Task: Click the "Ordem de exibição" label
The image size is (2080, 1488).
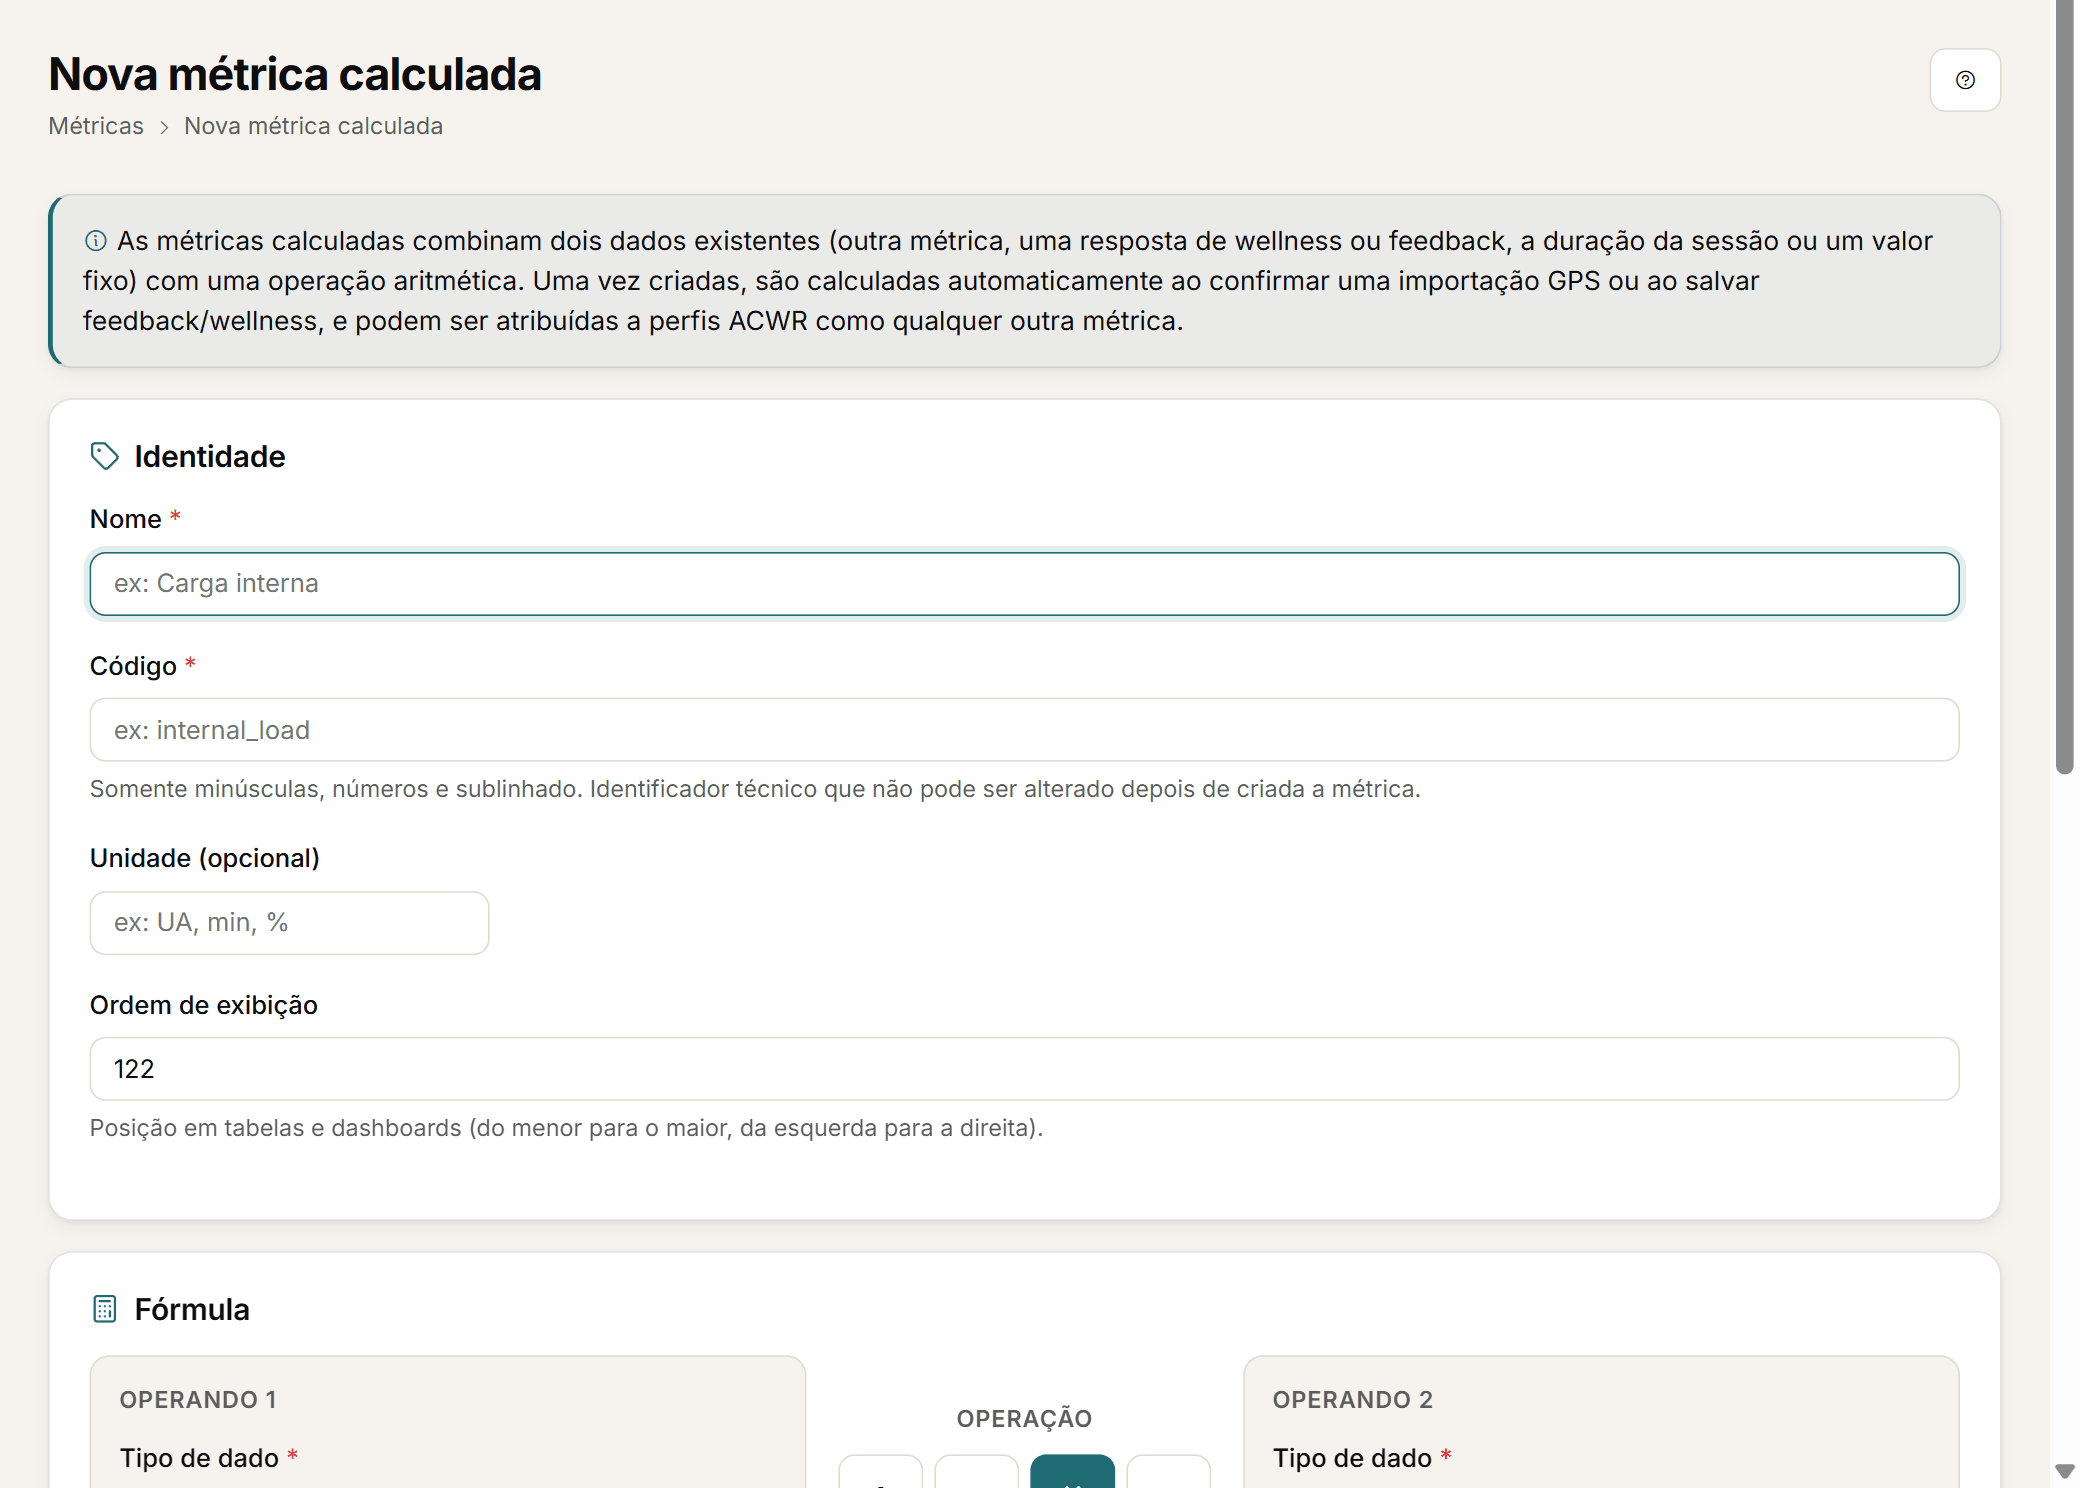Action: 204,1005
